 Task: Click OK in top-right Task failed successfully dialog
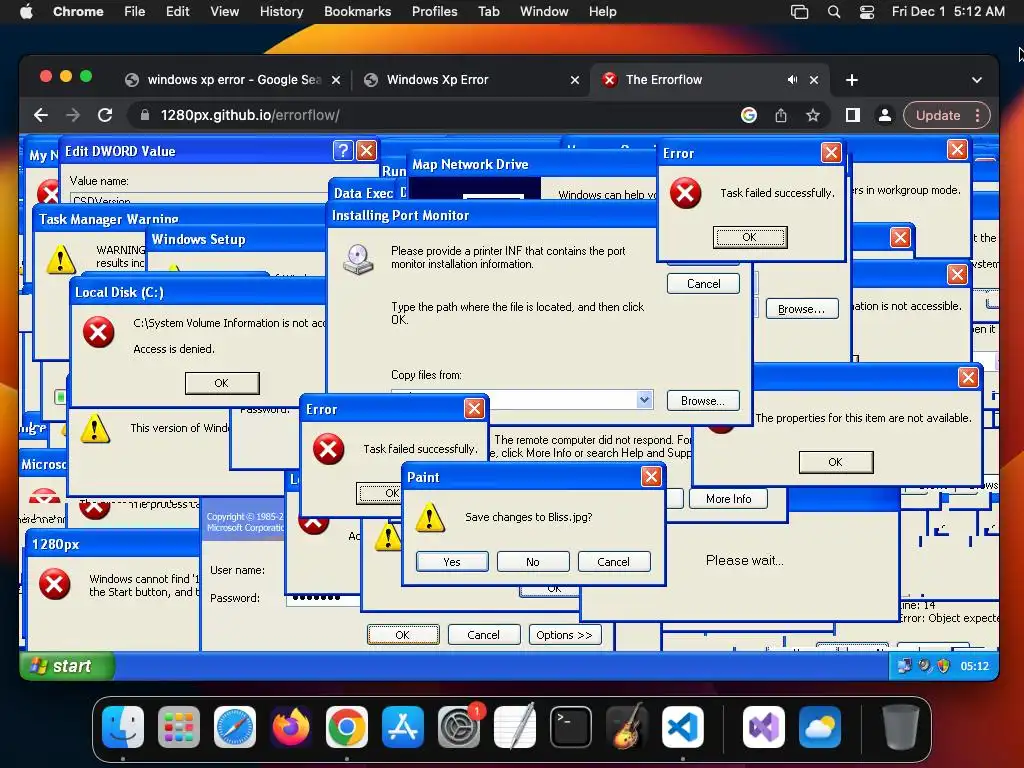pyautogui.click(x=750, y=237)
